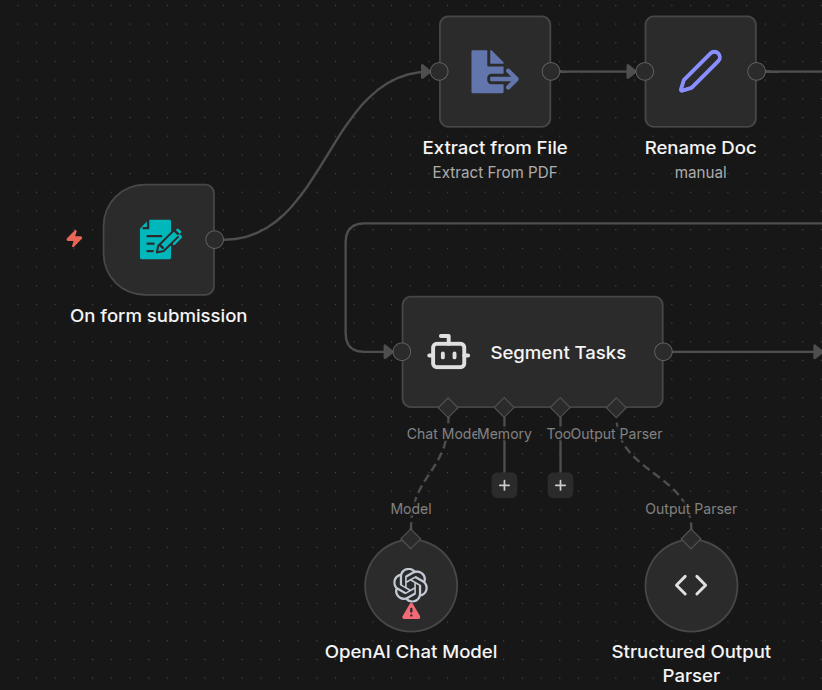Screen dimensions: 822x690
Task: Click the input handle of Extract from File
Action: point(438,71)
